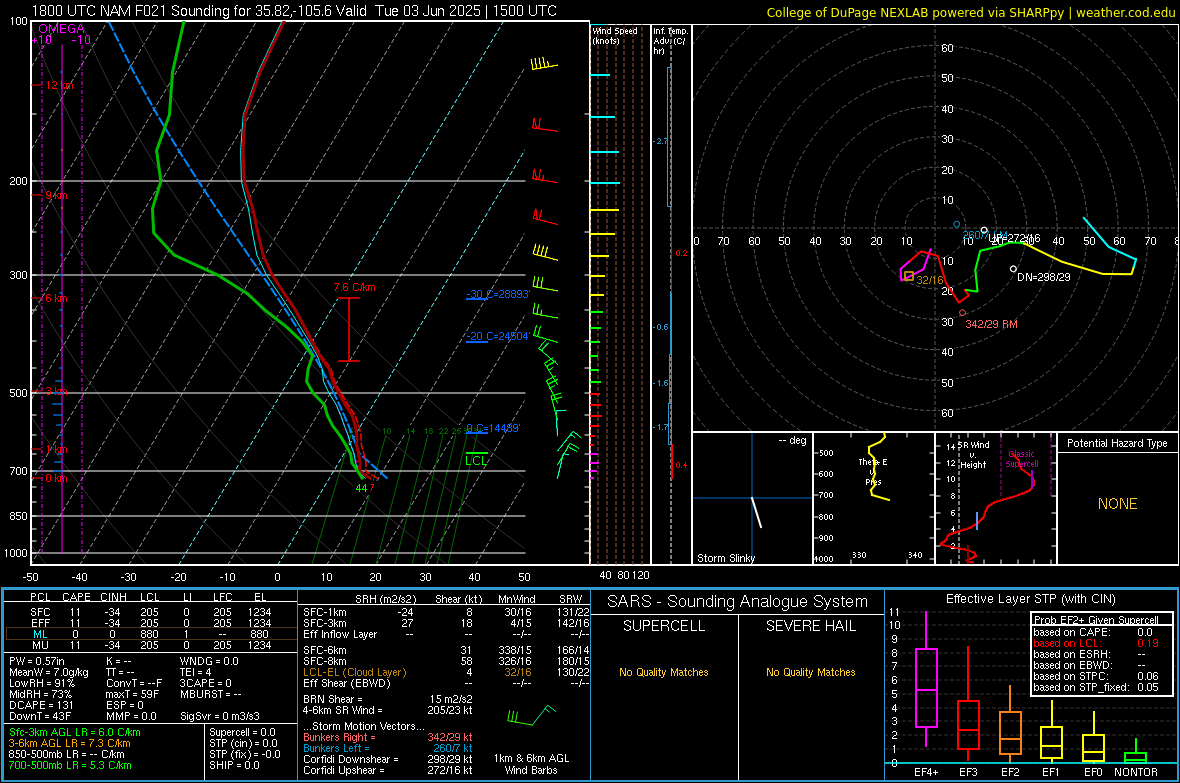Select the LCL-EL (Cloud Layer) row

446,672
